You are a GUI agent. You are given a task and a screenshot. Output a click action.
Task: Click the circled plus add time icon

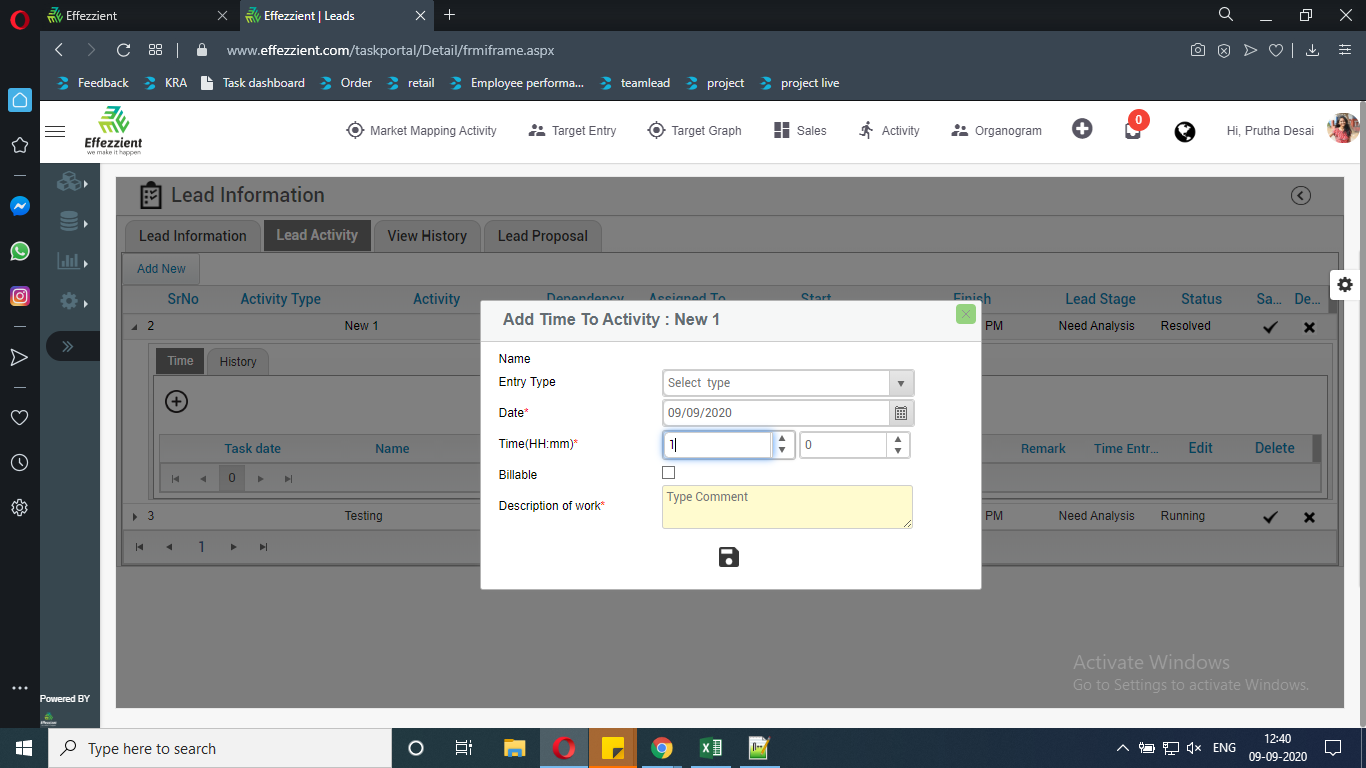tap(176, 401)
